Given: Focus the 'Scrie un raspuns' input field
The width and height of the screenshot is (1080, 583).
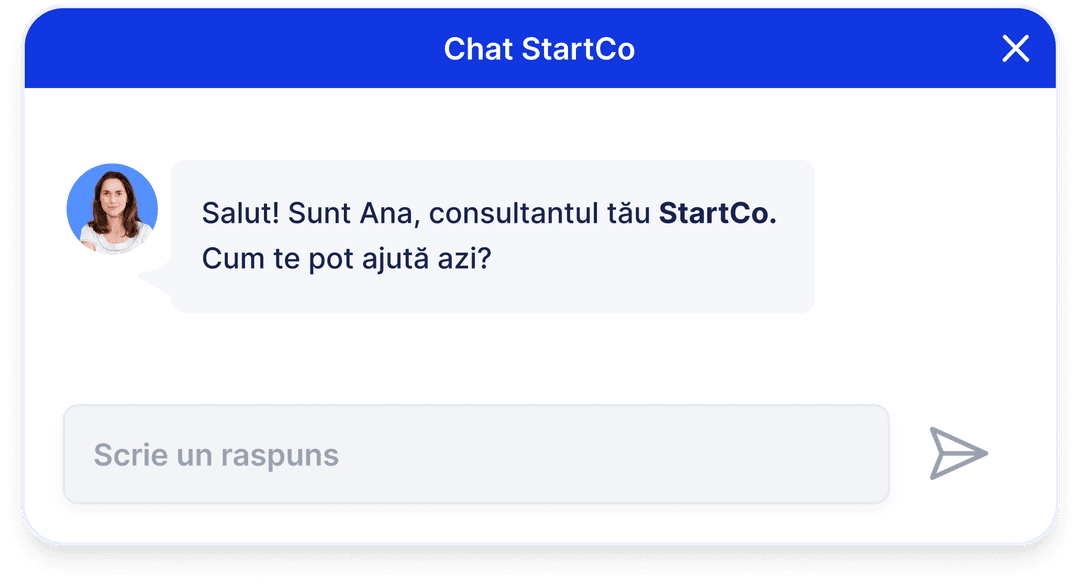Looking at the screenshot, I should [x=476, y=454].
